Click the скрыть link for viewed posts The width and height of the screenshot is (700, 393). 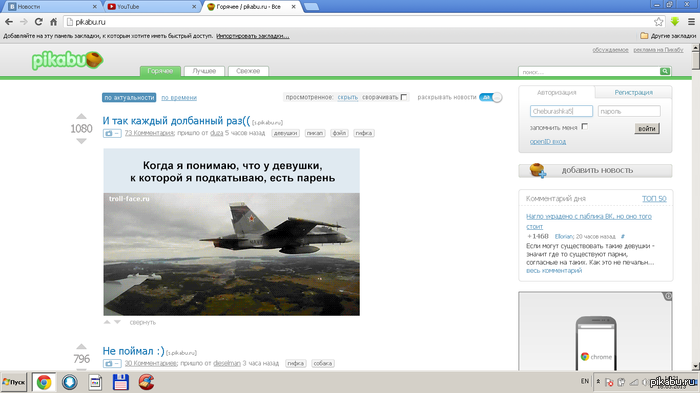click(348, 97)
